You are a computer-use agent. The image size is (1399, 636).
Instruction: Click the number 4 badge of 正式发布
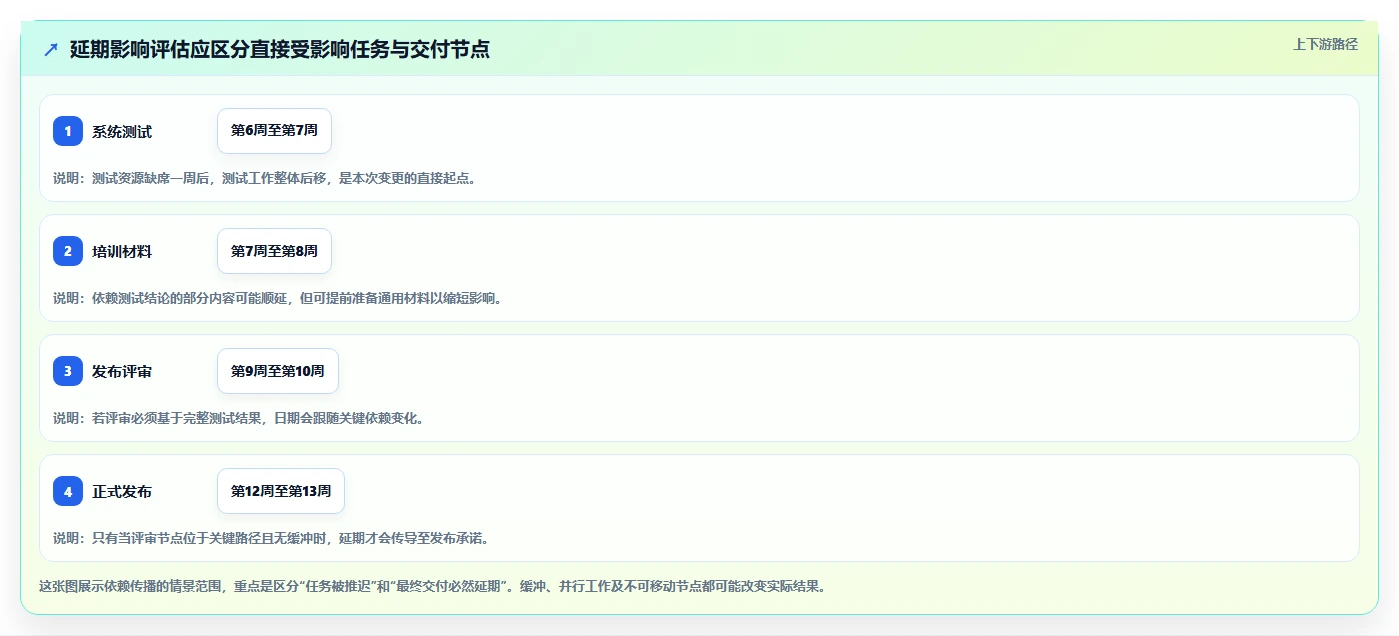click(x=68, y=491)
